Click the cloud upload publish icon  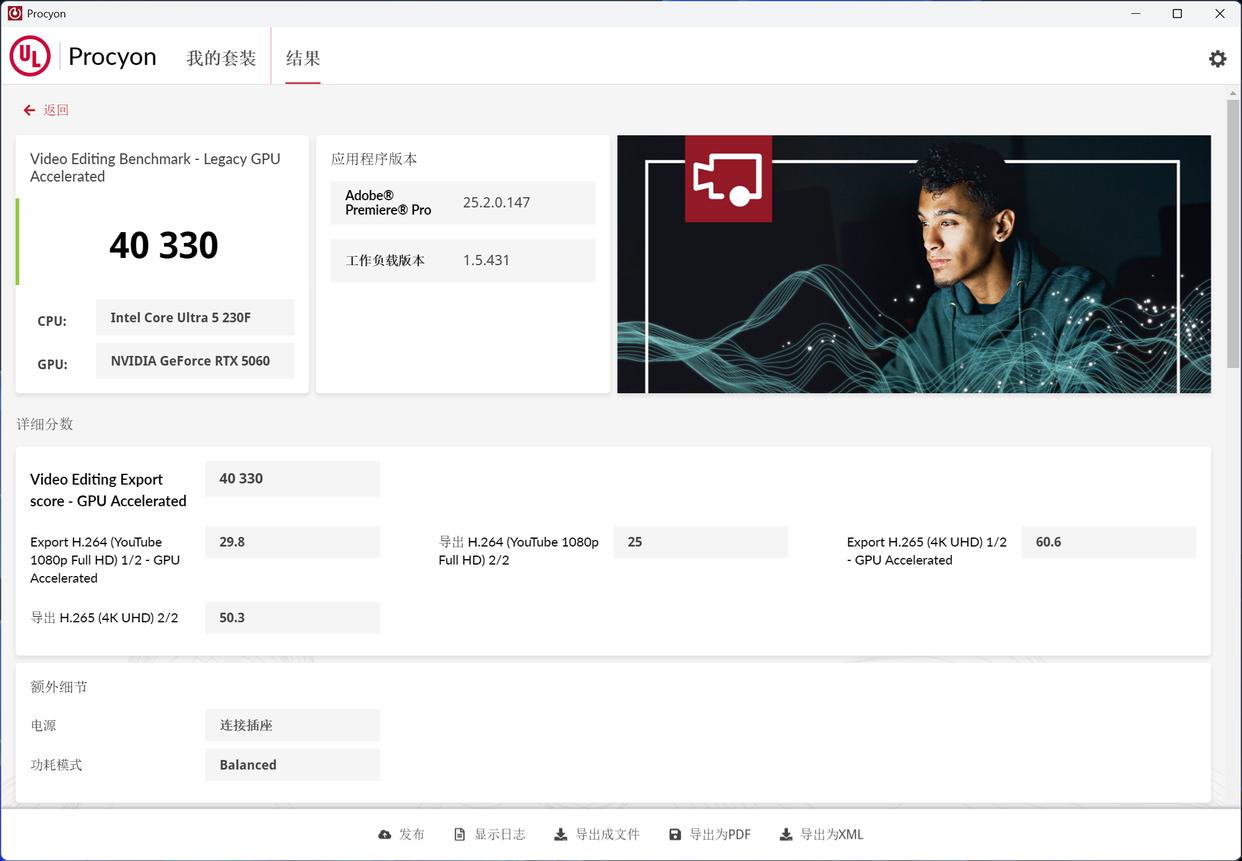coord(385,834)
